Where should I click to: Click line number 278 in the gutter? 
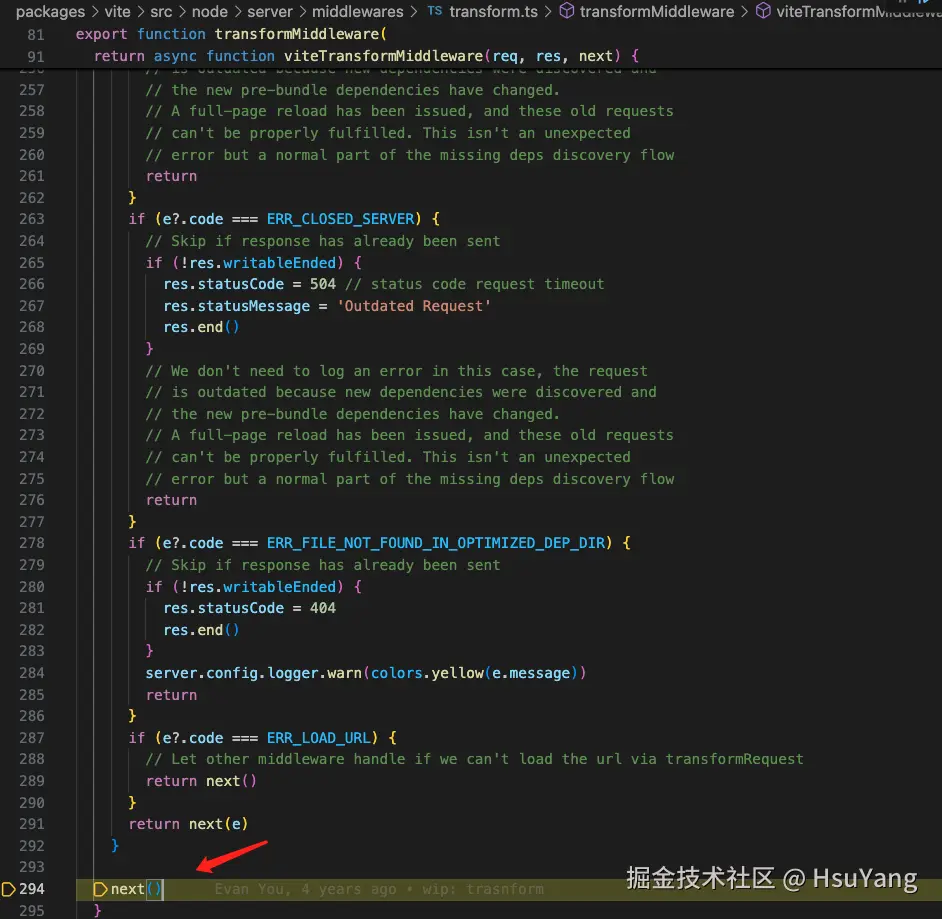point(32,543)
